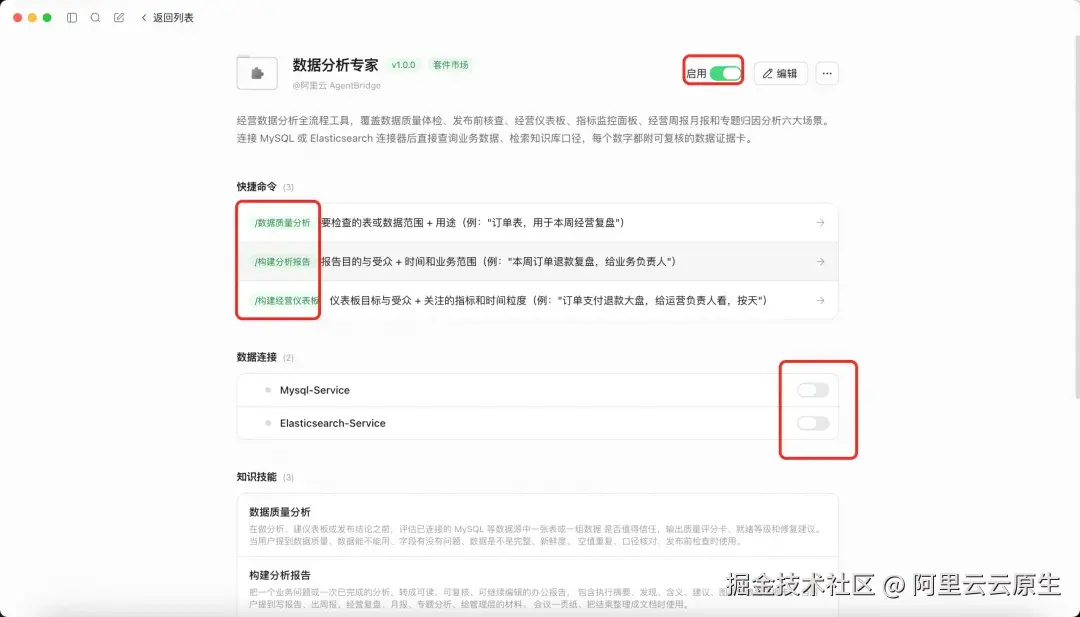Click the 数据分析专家 title
This screenshot has height=617, width=1080.
coord(335,65)
